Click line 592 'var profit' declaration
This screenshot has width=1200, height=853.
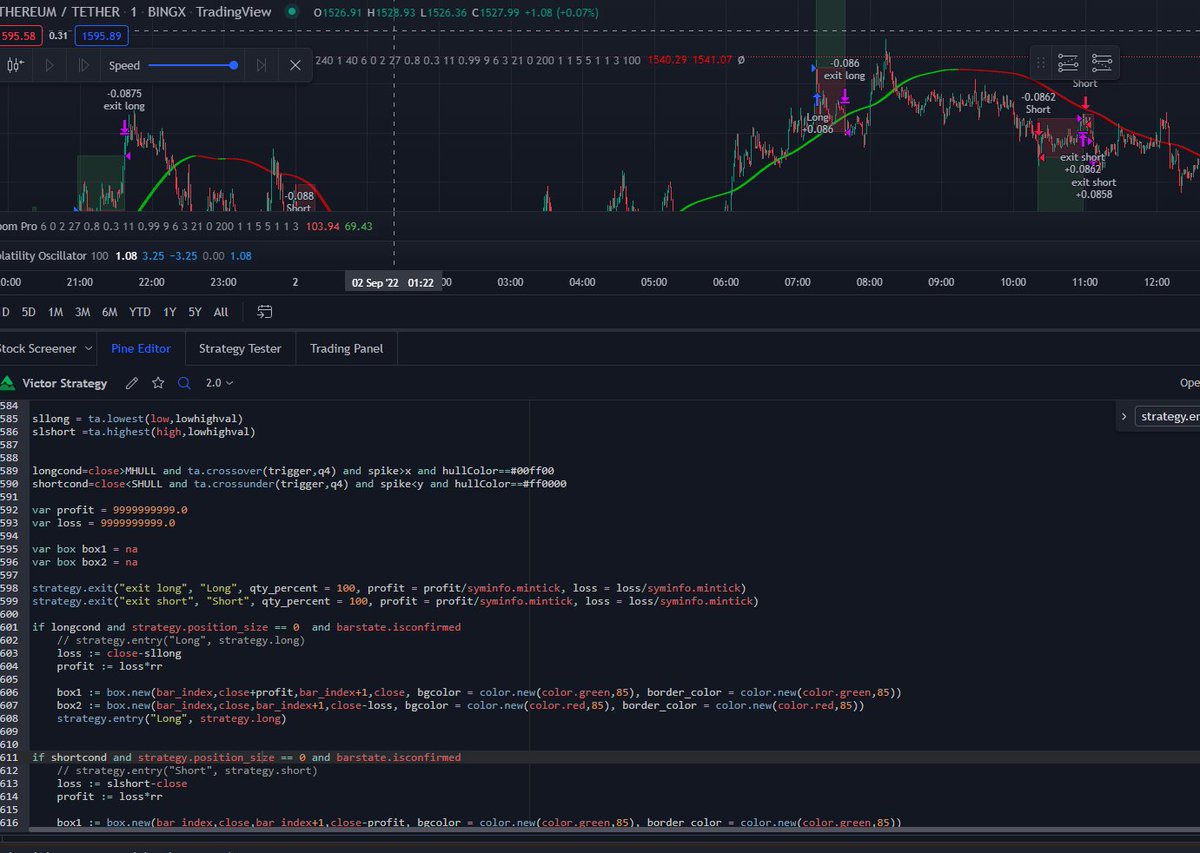click(110, 509)
